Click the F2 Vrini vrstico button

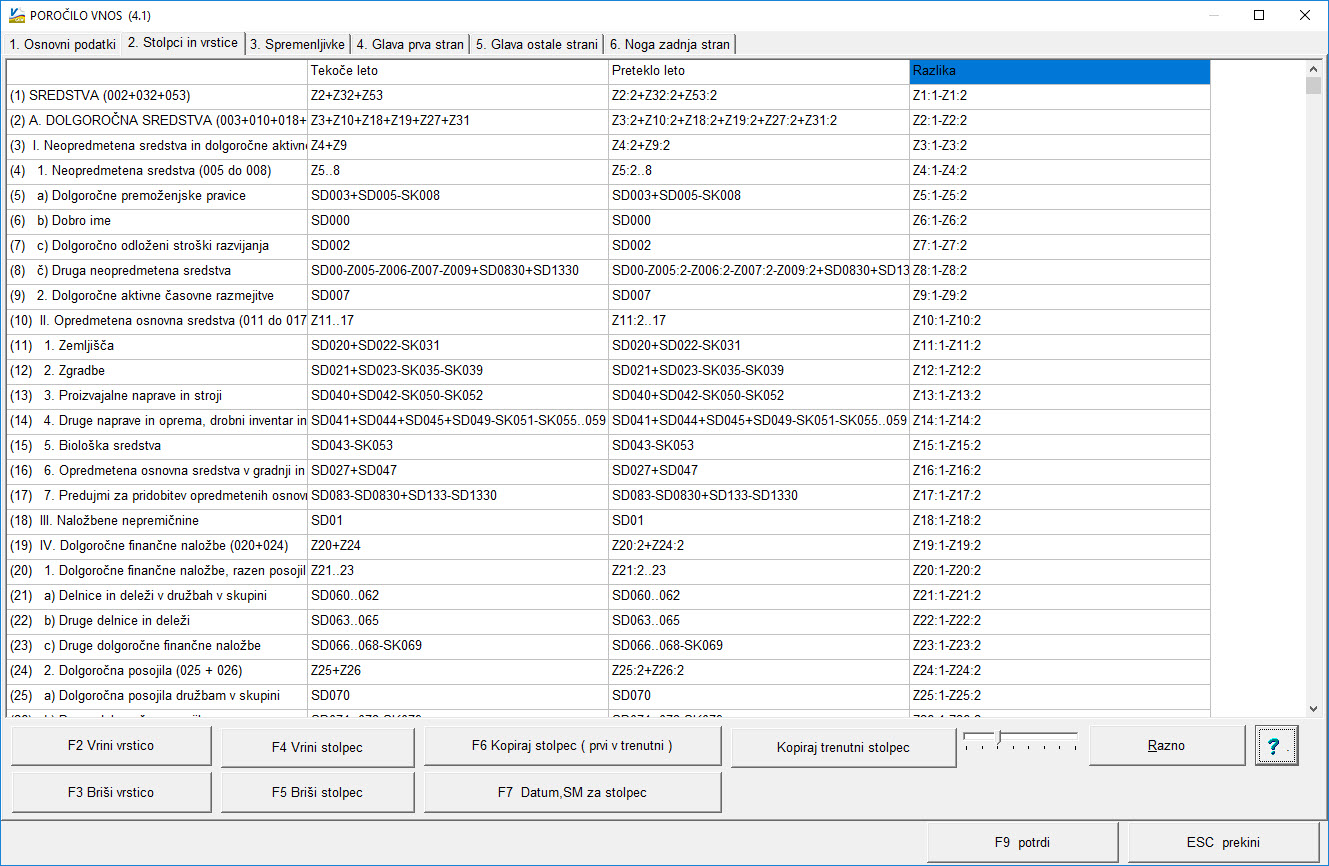[111, 746]
